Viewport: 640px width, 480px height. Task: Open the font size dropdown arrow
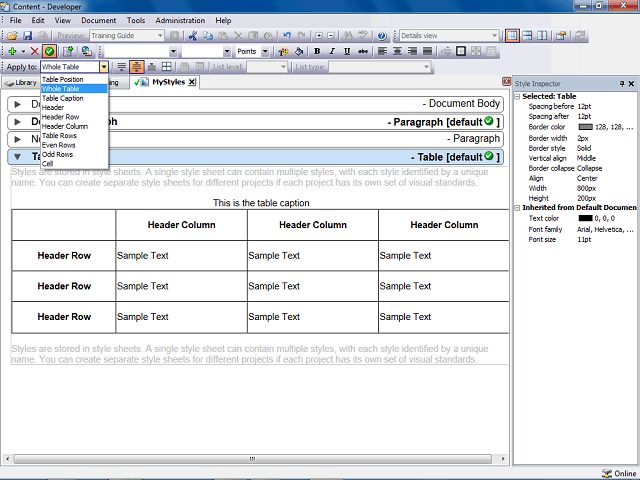pos(227,51)
